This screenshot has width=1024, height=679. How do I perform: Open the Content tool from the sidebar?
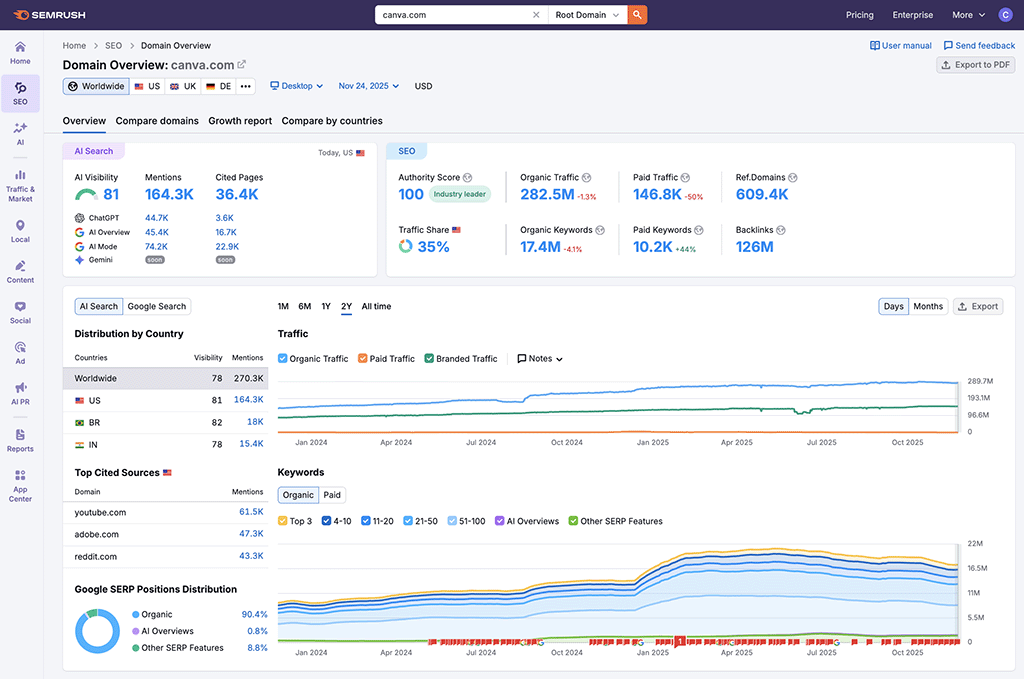point(20,272)
